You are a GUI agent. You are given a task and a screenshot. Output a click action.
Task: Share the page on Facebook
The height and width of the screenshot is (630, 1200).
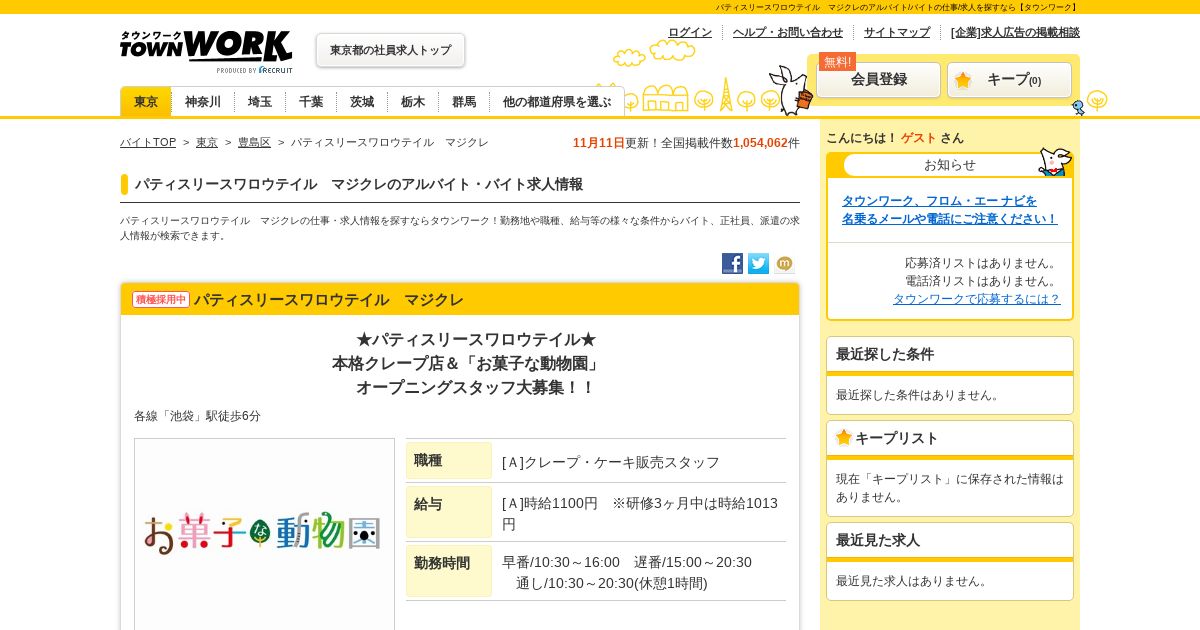pos(732,264)
